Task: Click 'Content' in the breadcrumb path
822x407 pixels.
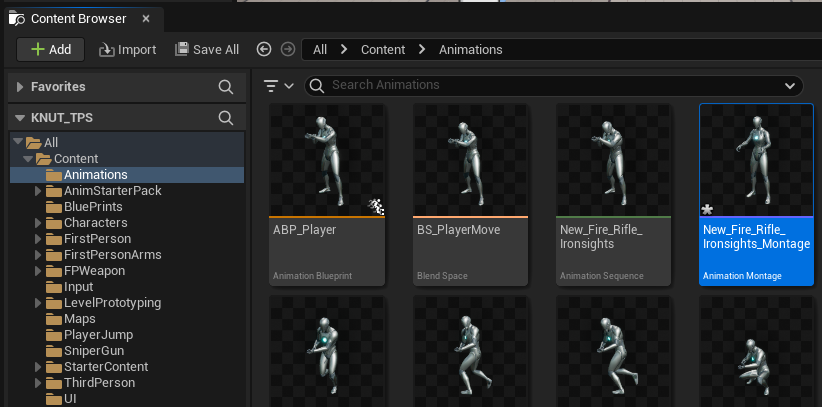Action: [383, 50]
